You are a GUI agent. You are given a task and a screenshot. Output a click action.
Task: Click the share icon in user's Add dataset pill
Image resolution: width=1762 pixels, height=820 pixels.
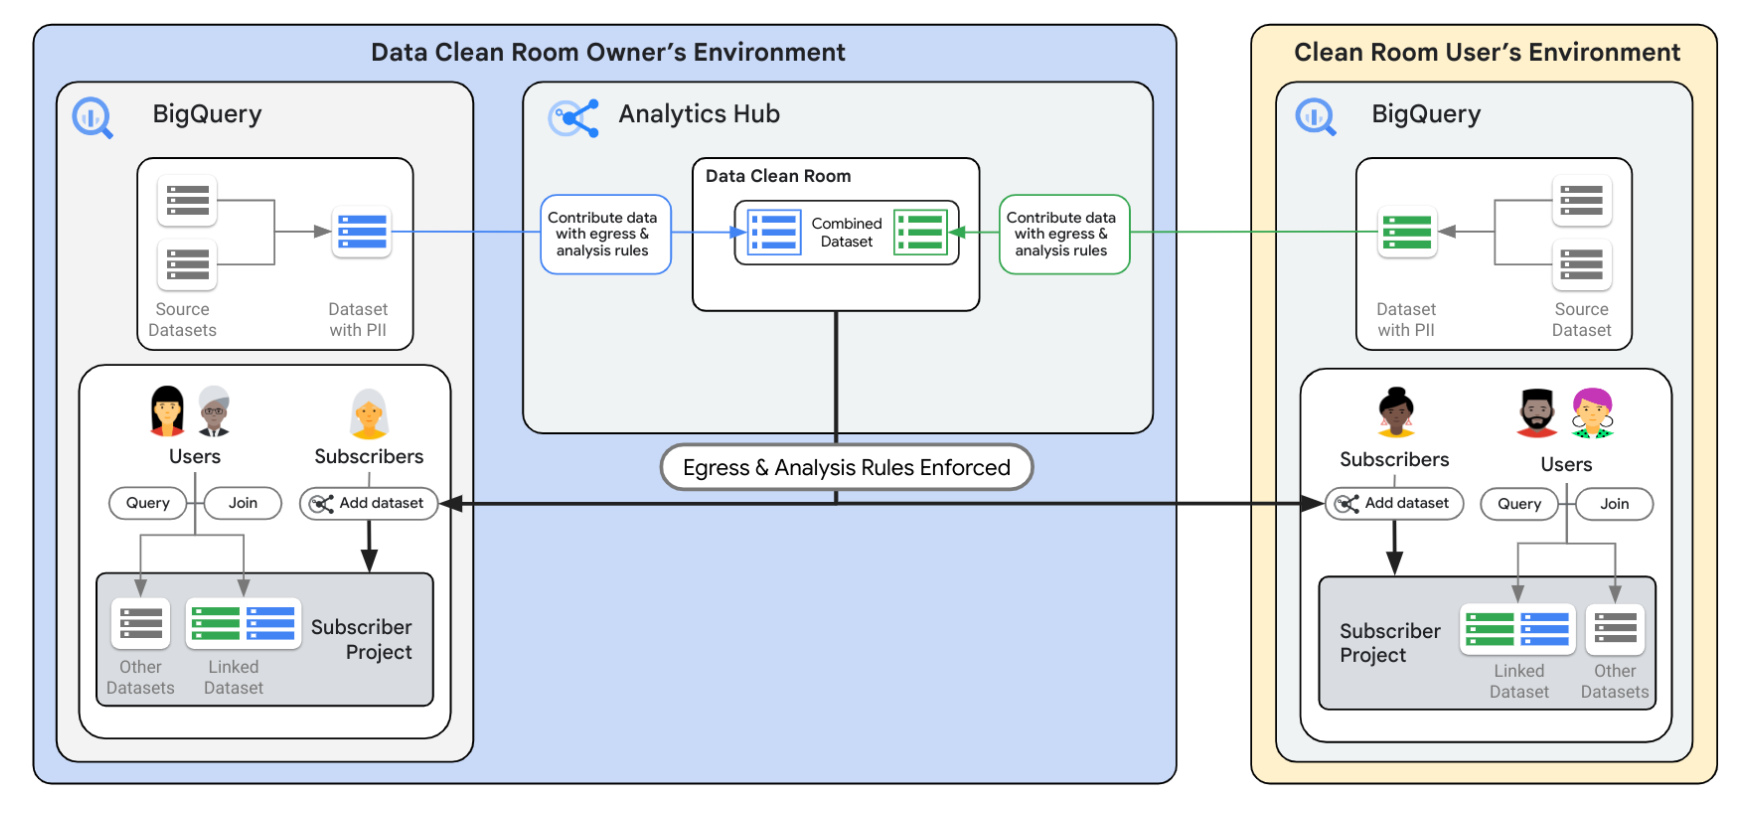coord(1347,503)
